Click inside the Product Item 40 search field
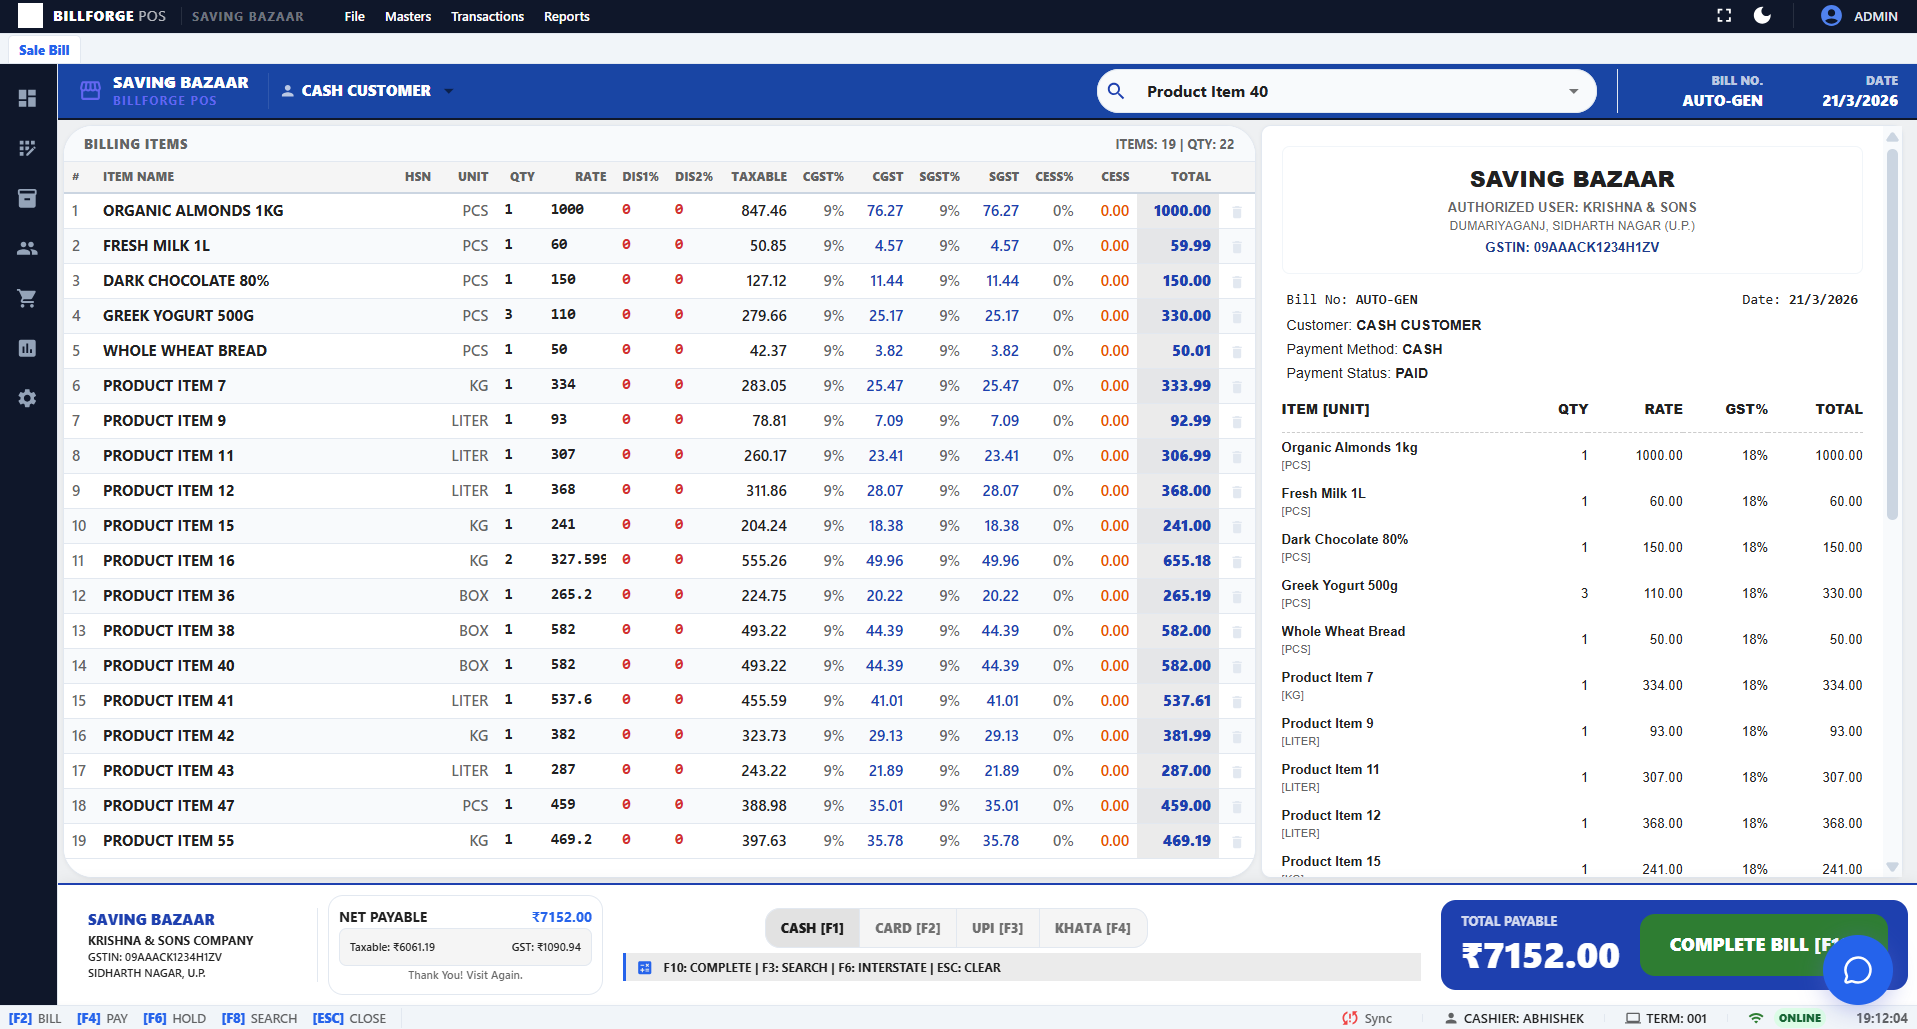This screenshot has height=1029, width=1917. click(1300, 91)
